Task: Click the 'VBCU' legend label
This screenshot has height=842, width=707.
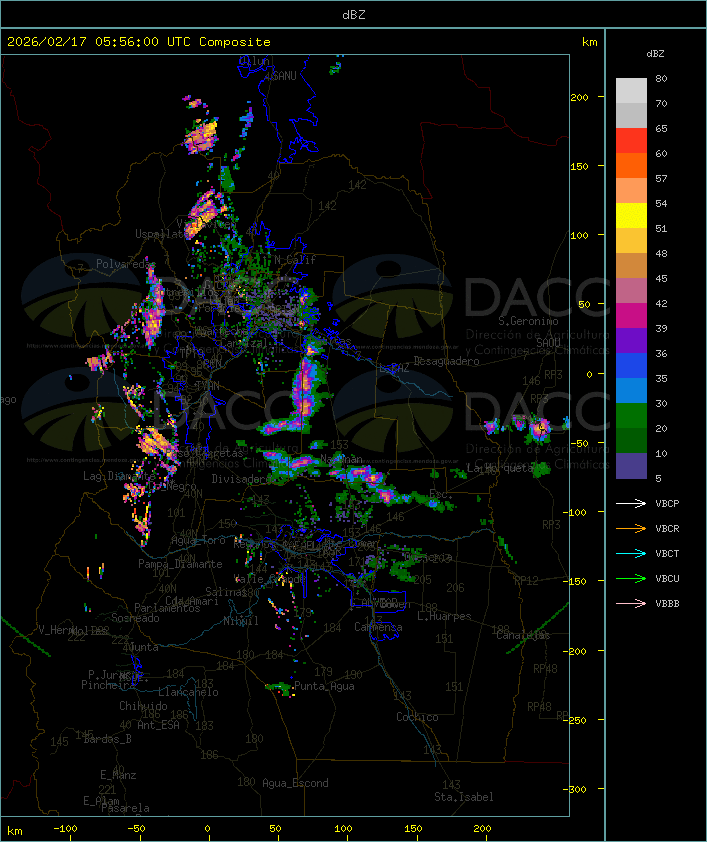Action: (667, 578)
